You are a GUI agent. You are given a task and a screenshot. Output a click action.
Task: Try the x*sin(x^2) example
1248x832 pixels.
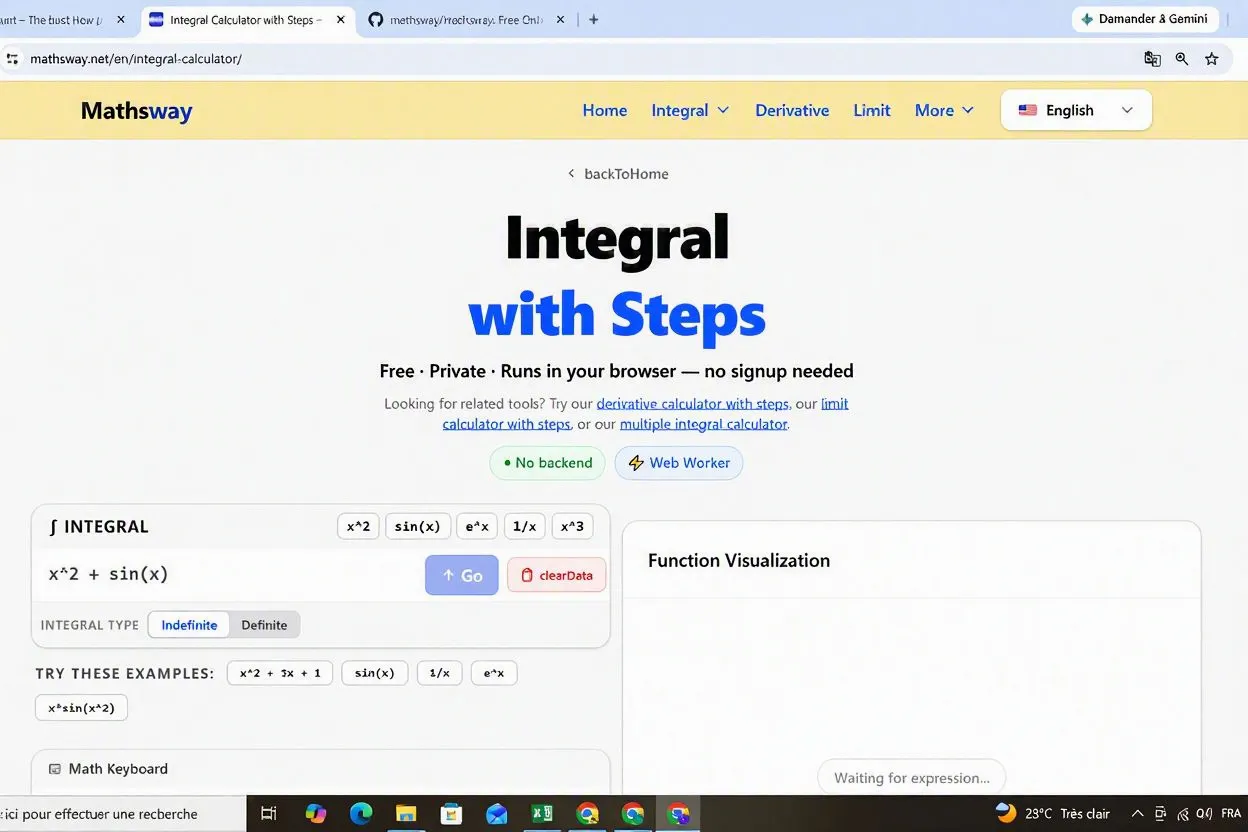pos(81,708)
